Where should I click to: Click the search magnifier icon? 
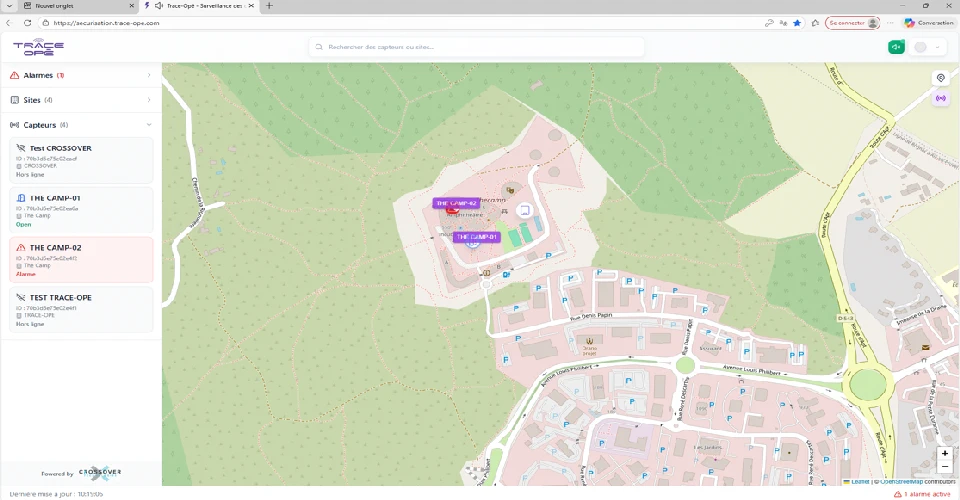319,47
